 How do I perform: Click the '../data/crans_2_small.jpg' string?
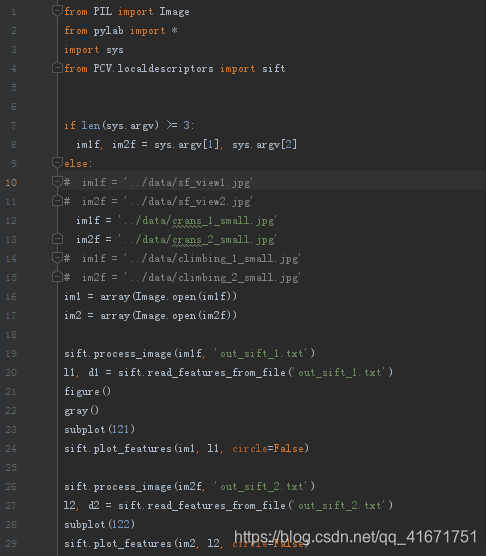[197, 240]
